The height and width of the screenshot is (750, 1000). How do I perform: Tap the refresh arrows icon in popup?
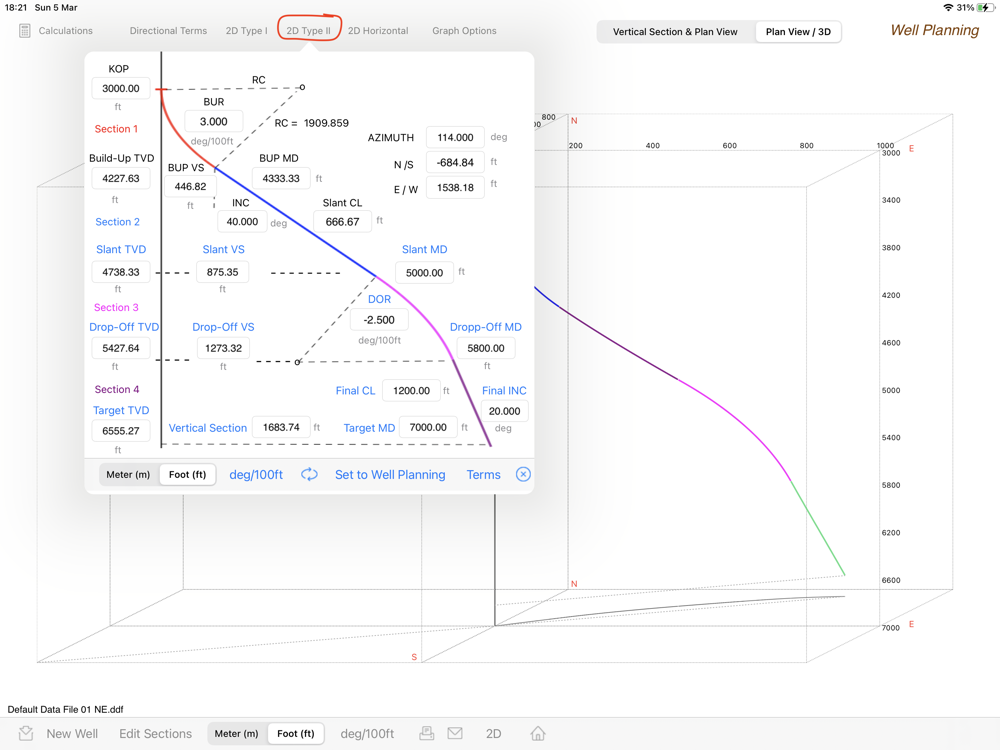point(309,474)
